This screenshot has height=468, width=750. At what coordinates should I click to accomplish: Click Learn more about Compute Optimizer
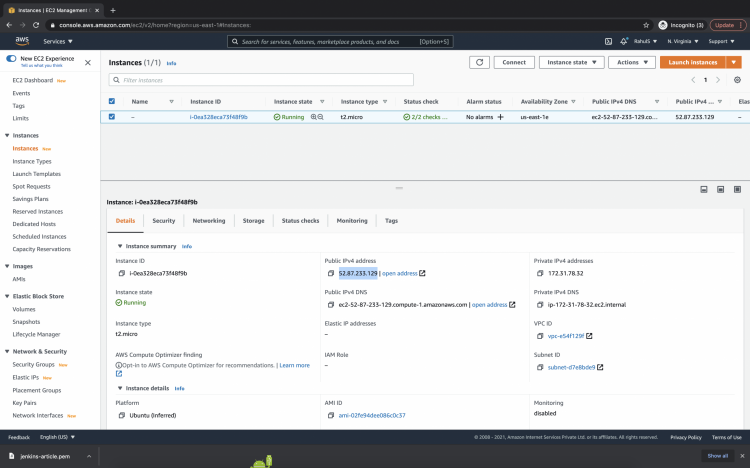coord(295,365)
